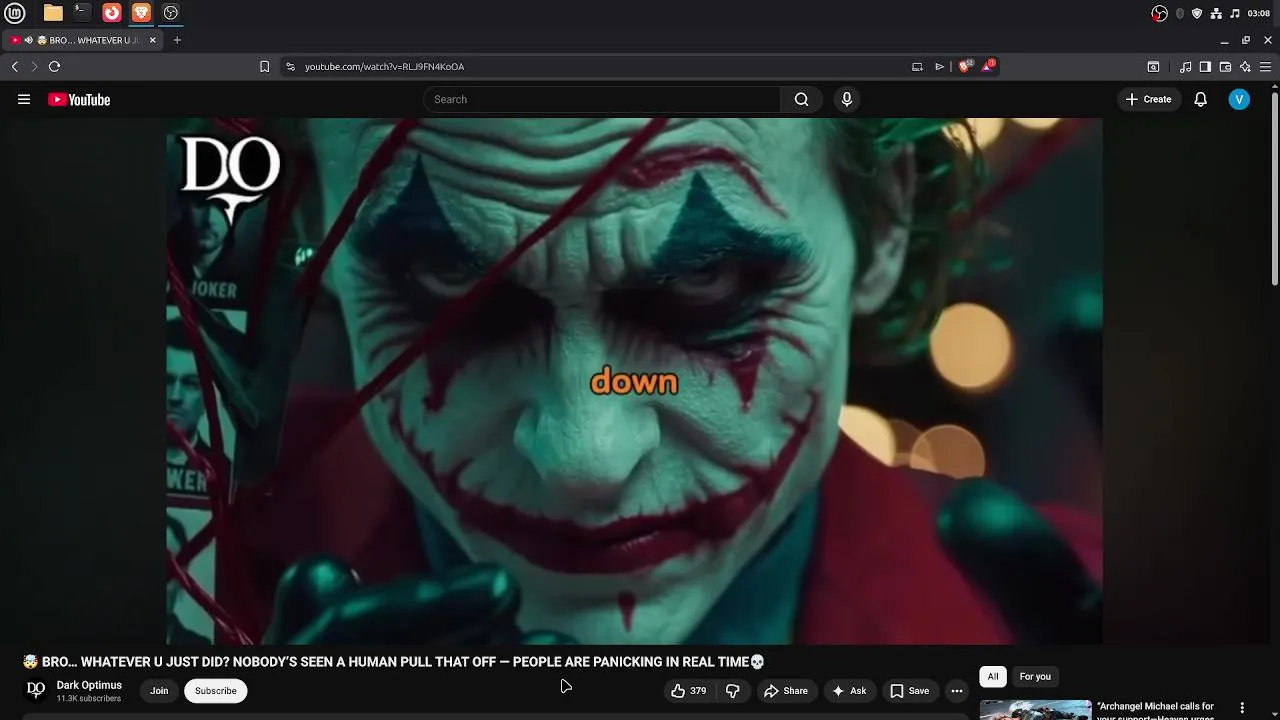Open the music note tray icon
The height and width of the screenshot is (720, 1280).
coord(1235,13)
